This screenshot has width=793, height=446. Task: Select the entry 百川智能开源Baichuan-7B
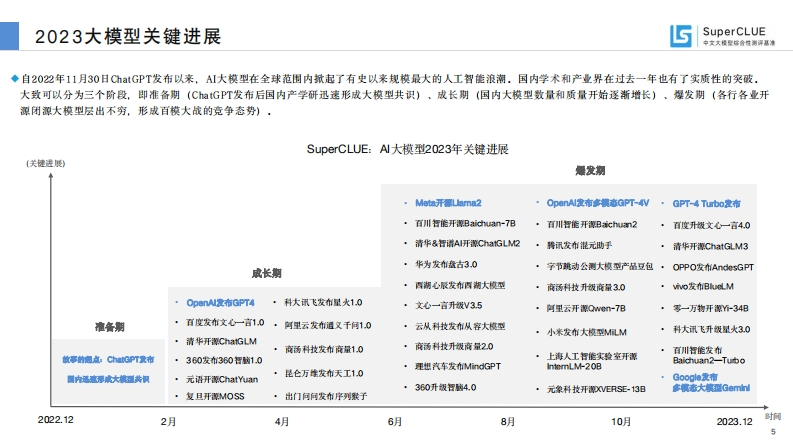(465, 223)
